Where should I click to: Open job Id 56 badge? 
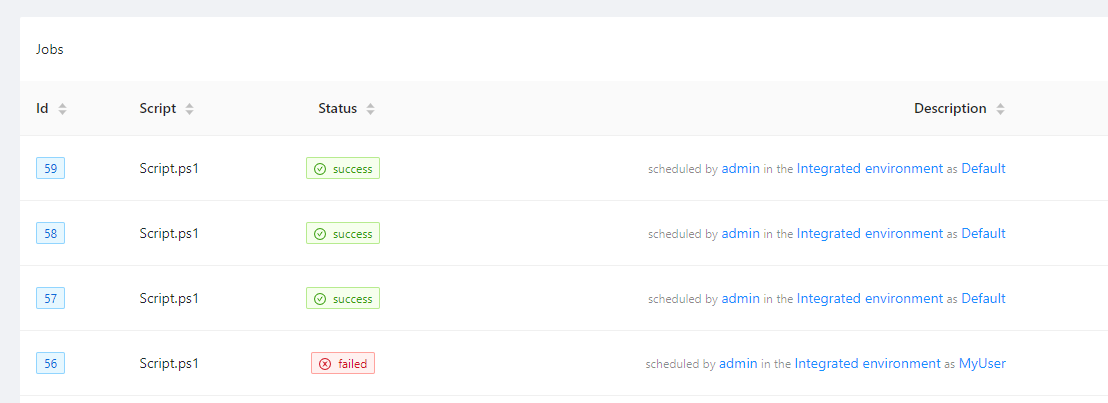(x=50, y=364)
